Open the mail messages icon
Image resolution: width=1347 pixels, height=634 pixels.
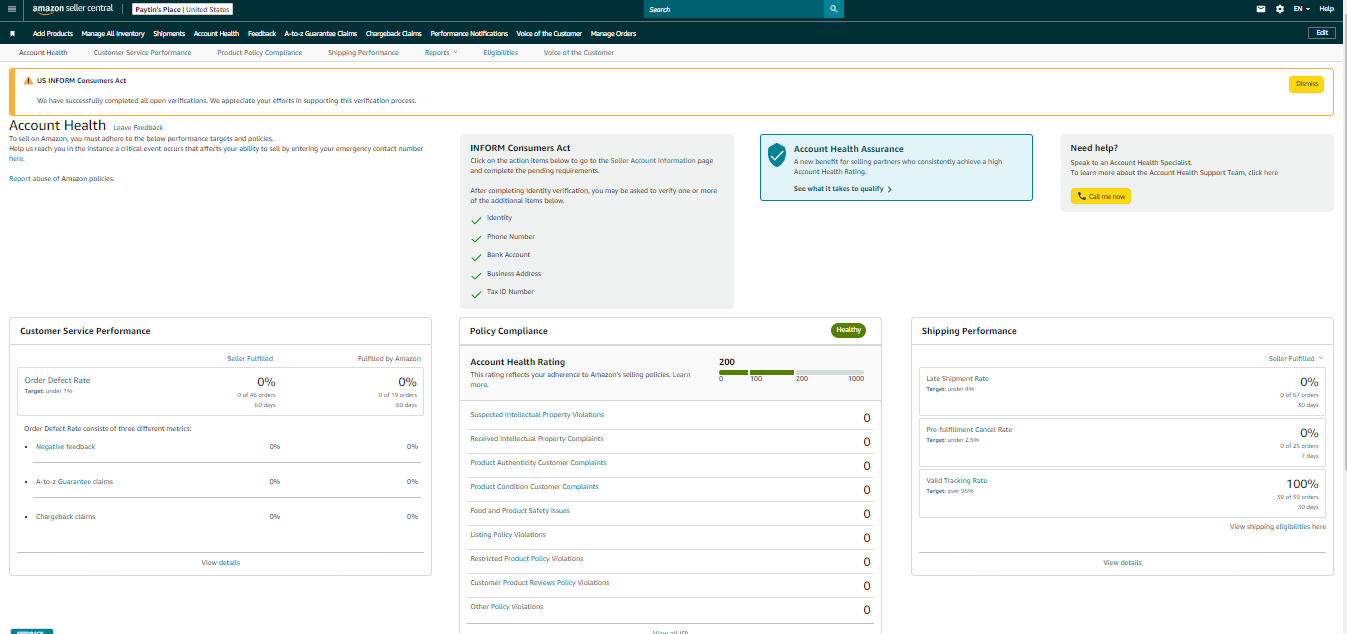1261,9
